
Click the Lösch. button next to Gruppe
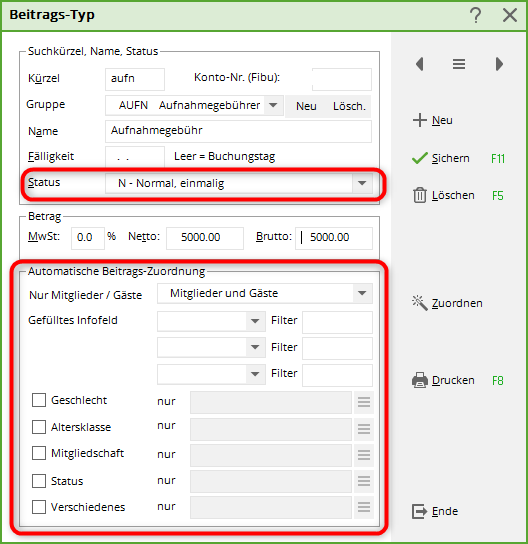(x=349, y=106)
